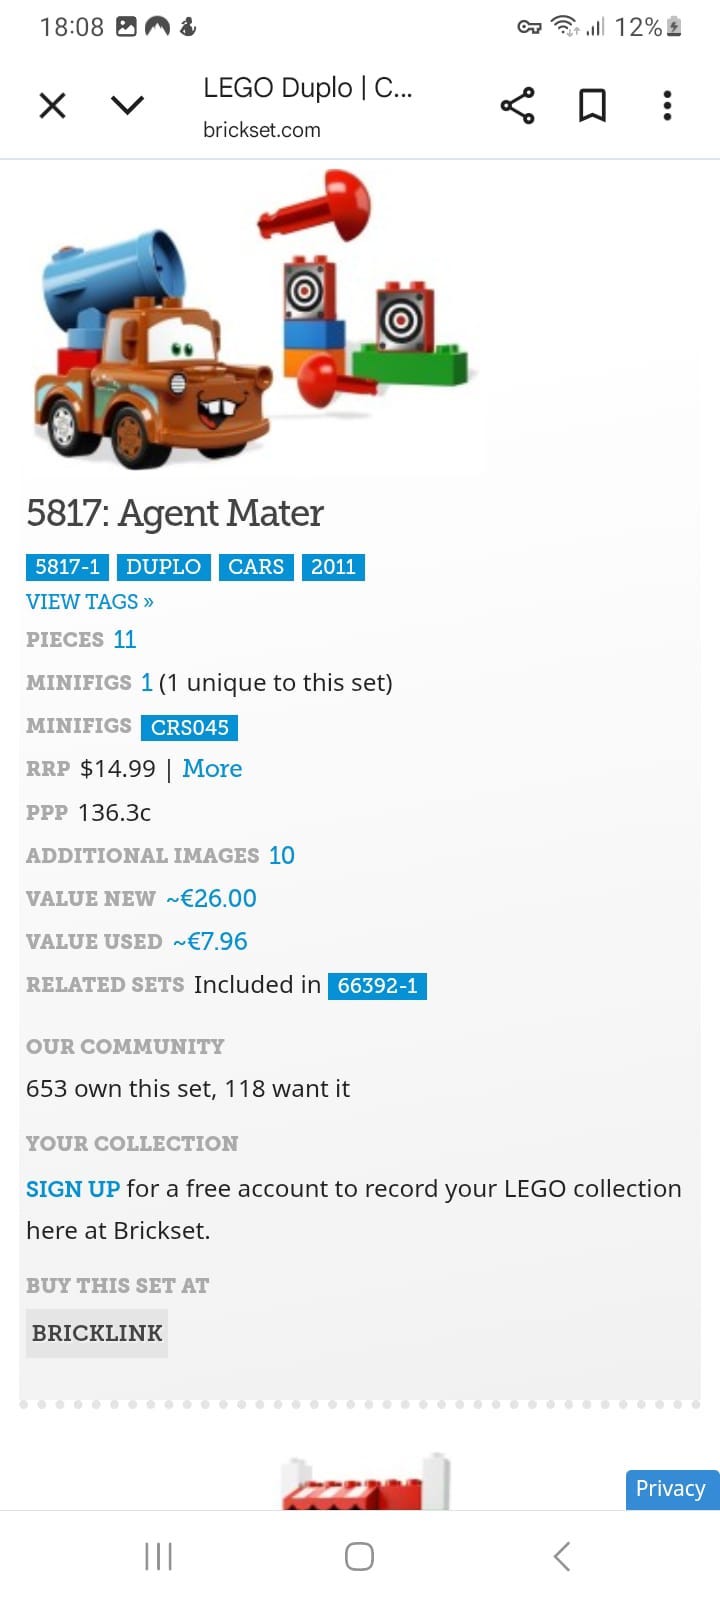Open the three-dot overflow menu
720x1600 pixels.
[x=667, y=105]
